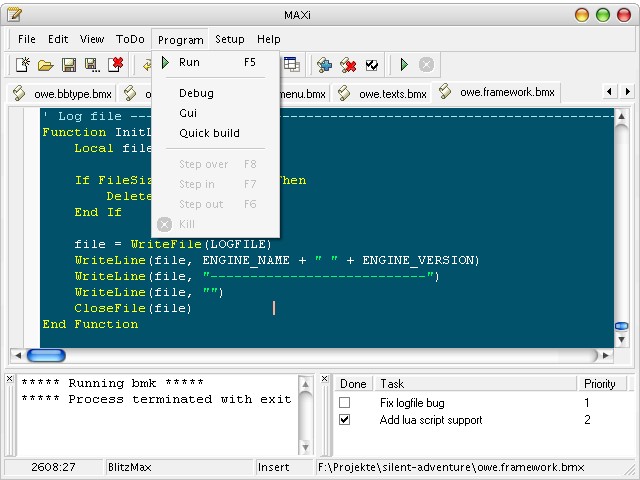
Task: Open the Help menu
Action: [269, 39]
